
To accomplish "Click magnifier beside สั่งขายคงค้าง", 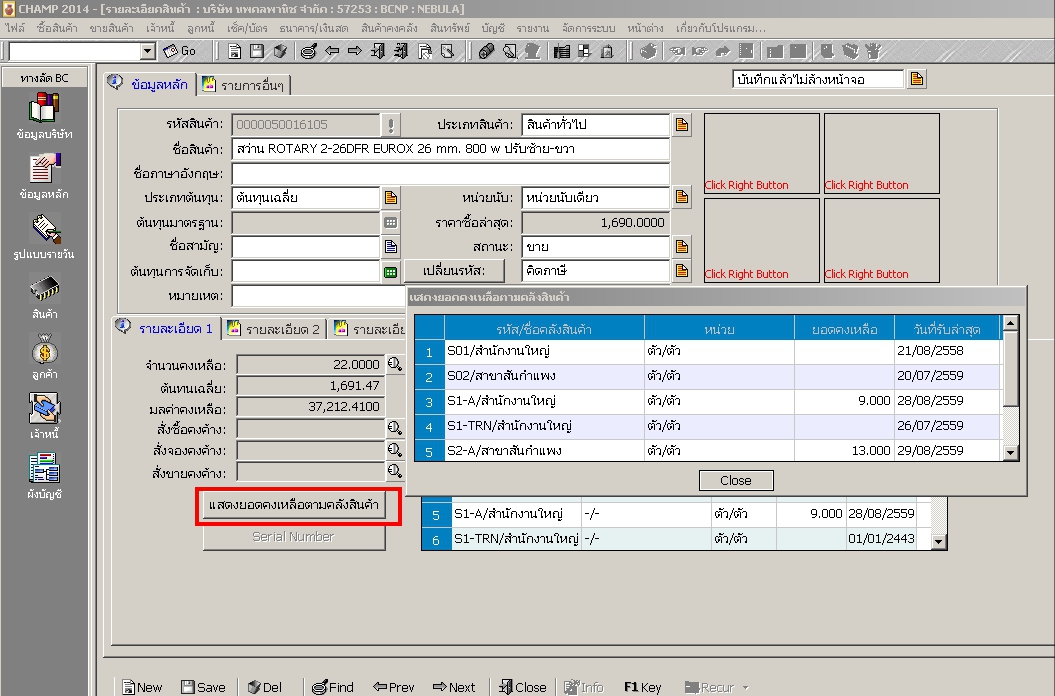I will pyautogui.click(x=395, y=471).
